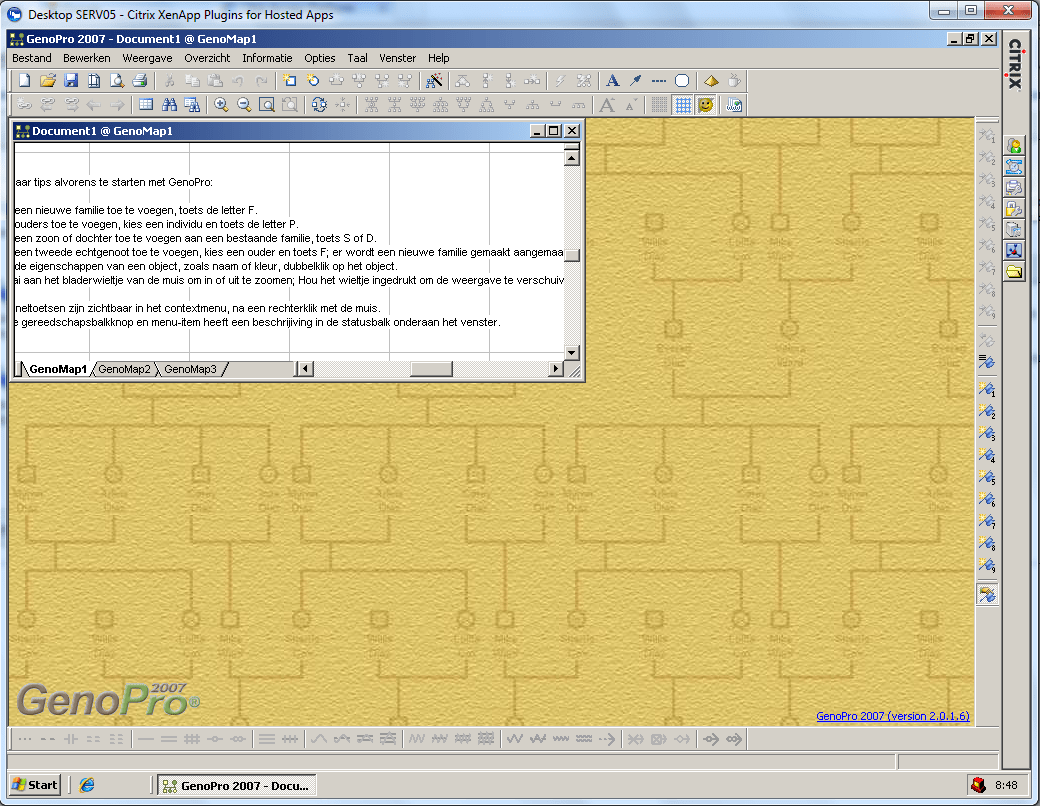Create a new document with toolbar icon
The width and height of the screenshot is (1040, 806).
(25, 81)
